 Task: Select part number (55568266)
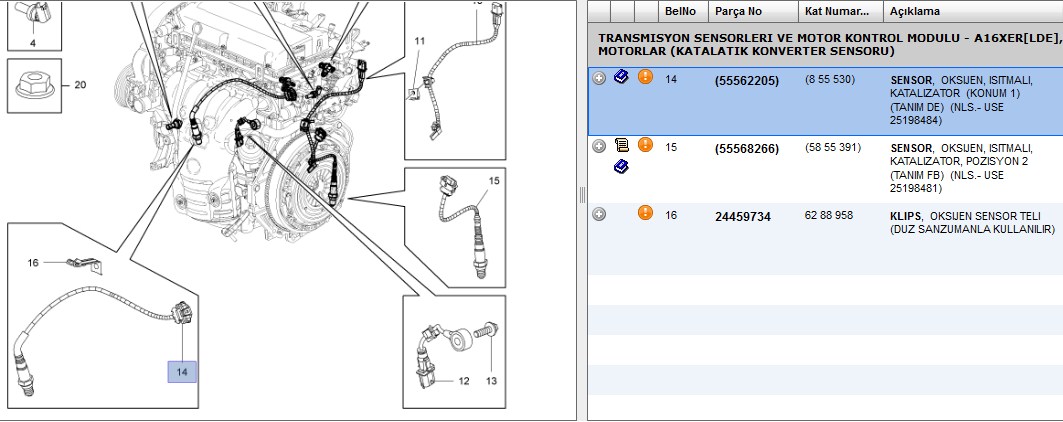pyautogui.click(x=746, y=149)
